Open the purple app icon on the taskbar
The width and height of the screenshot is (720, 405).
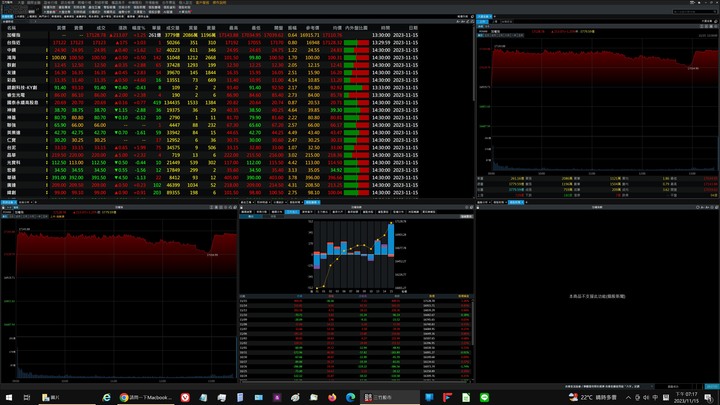[x=277, y=397]
